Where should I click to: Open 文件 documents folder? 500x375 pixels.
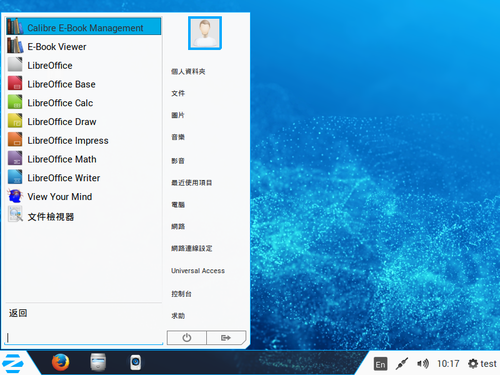pos(178,93)
